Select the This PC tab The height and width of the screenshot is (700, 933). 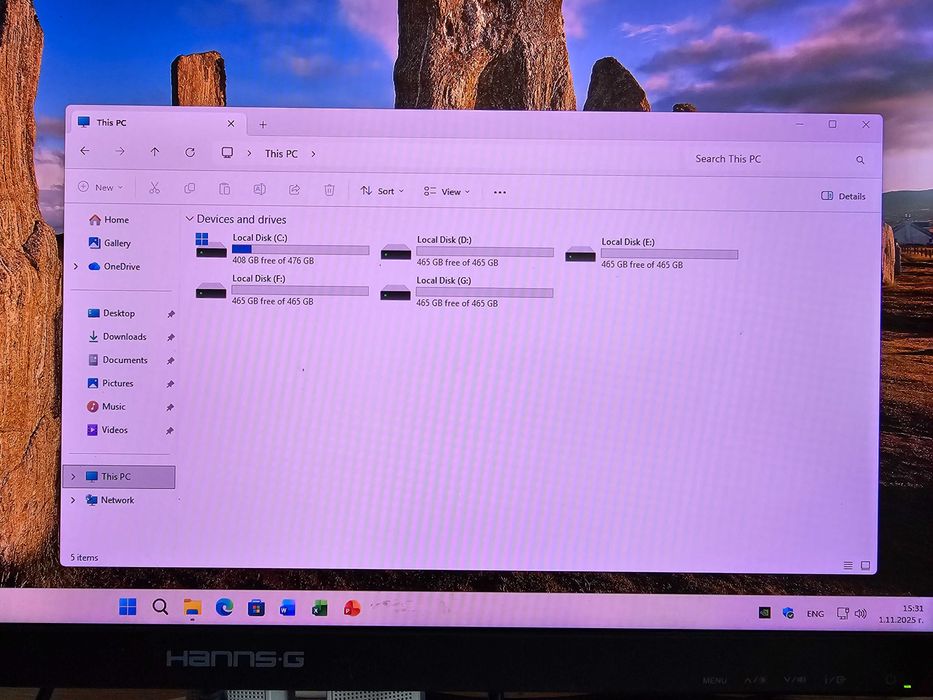pos(156,123)
